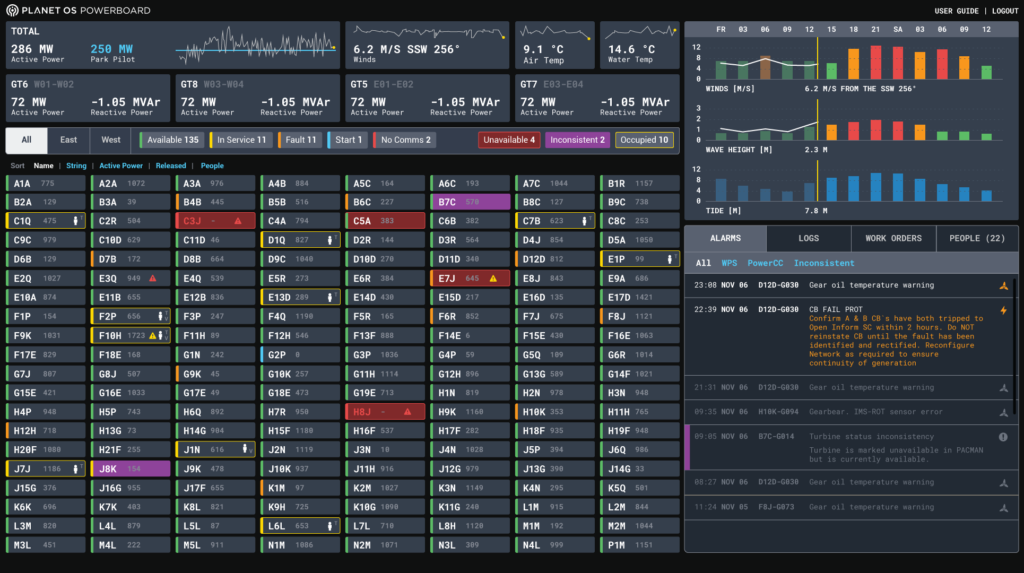Select turbine A1A tile
This screenshot has height=573, width=1024.
pos(46,184)
